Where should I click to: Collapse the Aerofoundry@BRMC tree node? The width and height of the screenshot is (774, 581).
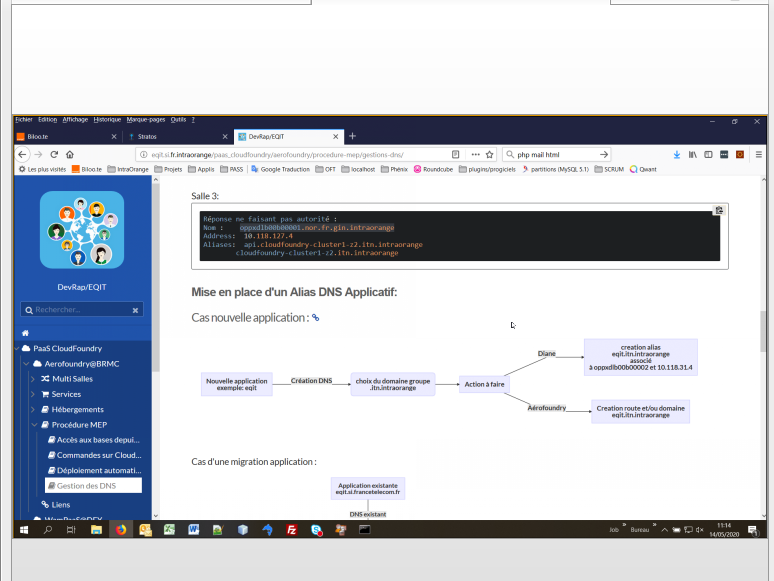click(24, 364)
